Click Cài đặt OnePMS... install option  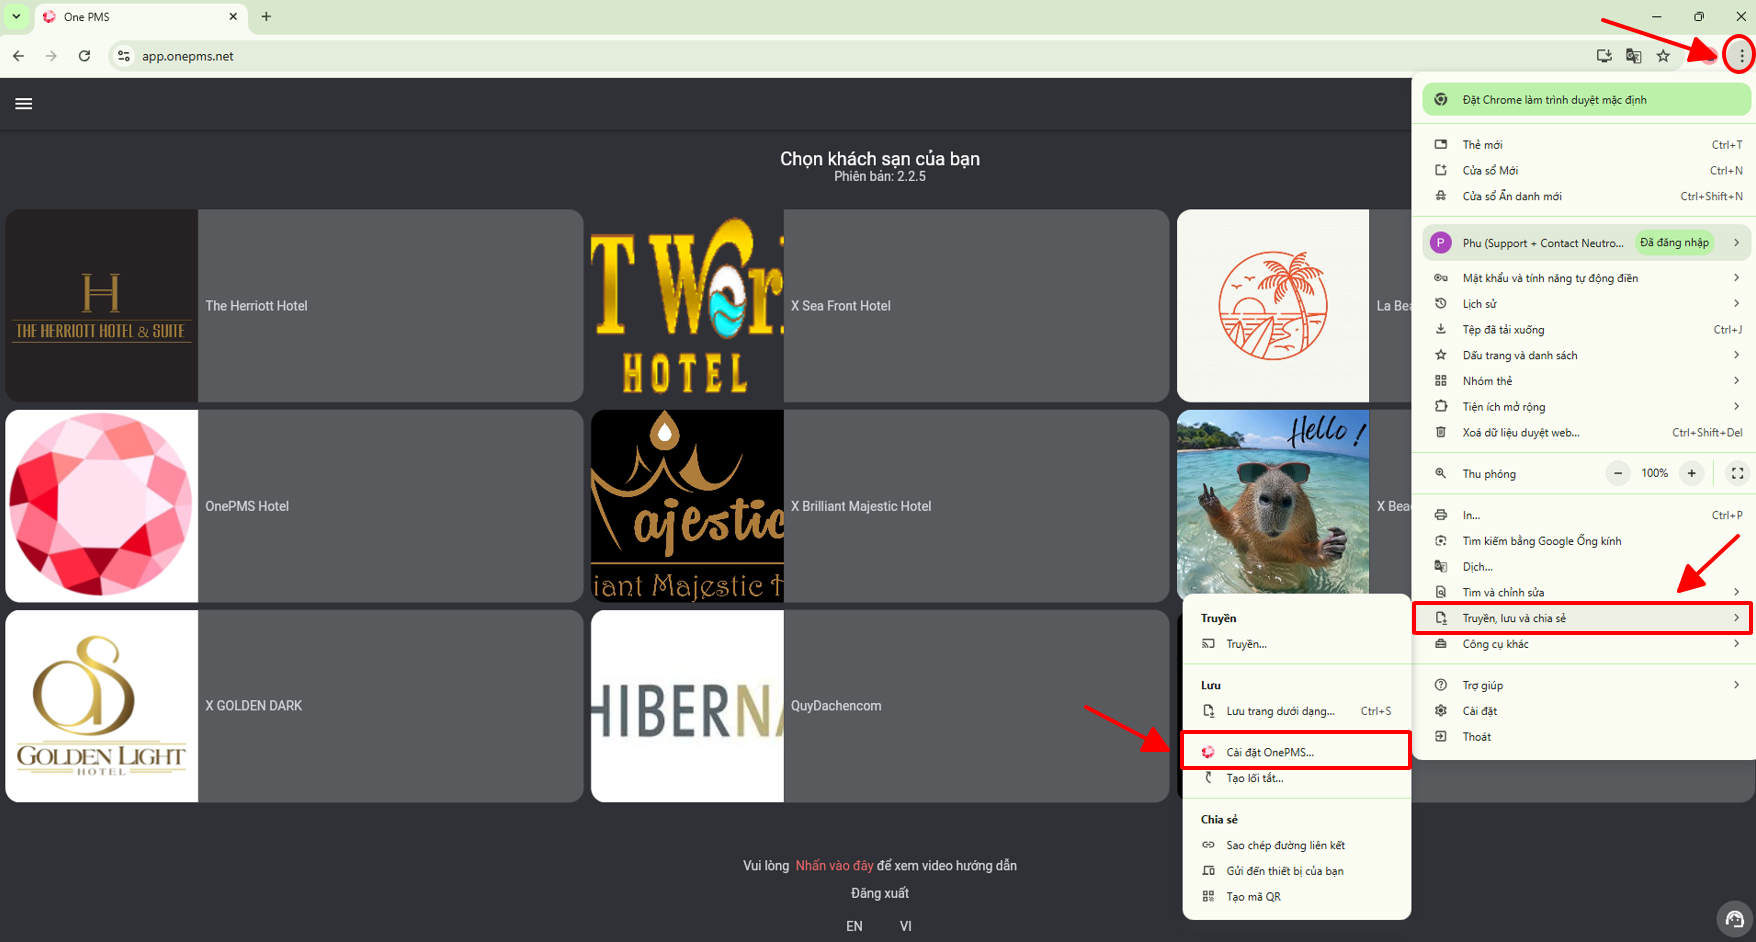tap(1296, 752)
